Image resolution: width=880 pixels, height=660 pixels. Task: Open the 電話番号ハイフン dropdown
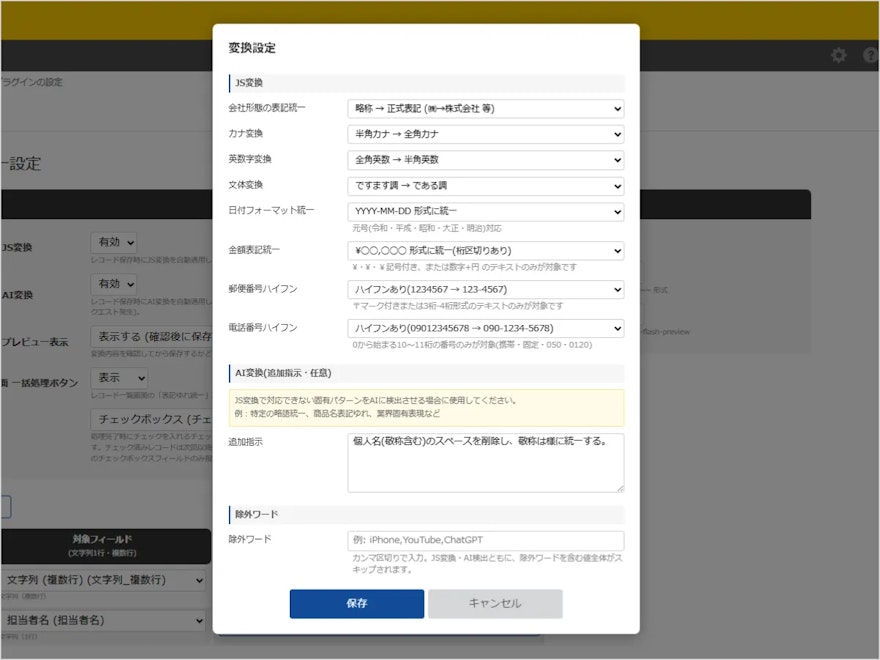pyautogui.click(x=485, y=329)
